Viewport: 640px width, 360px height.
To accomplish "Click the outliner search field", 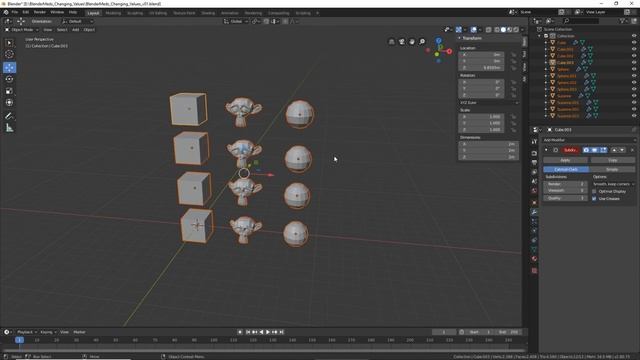I will click(x=581, y=21).
